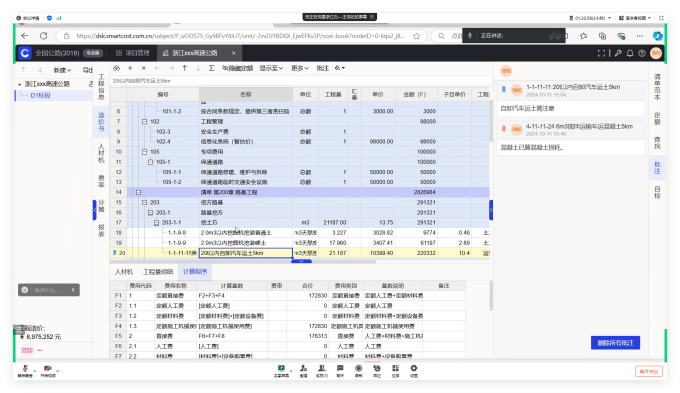
Task: Click the wrench tools icon in header
Action: click(x=618, y=53)
